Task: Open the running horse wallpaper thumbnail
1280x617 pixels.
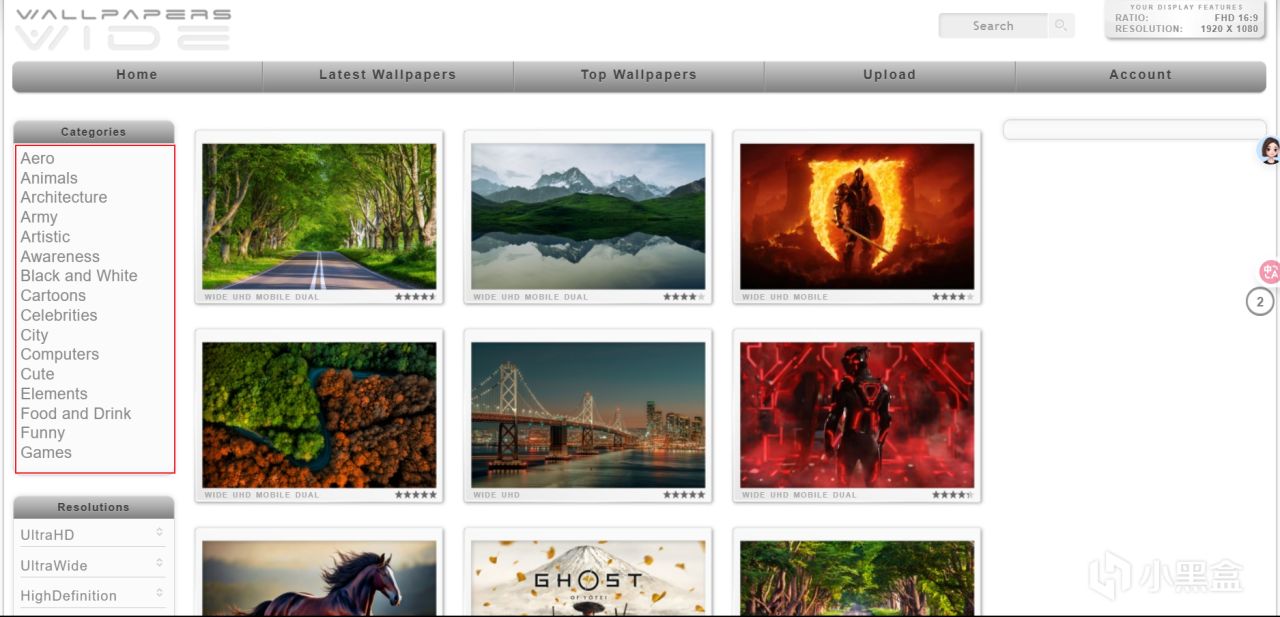Action: point(319,578)
